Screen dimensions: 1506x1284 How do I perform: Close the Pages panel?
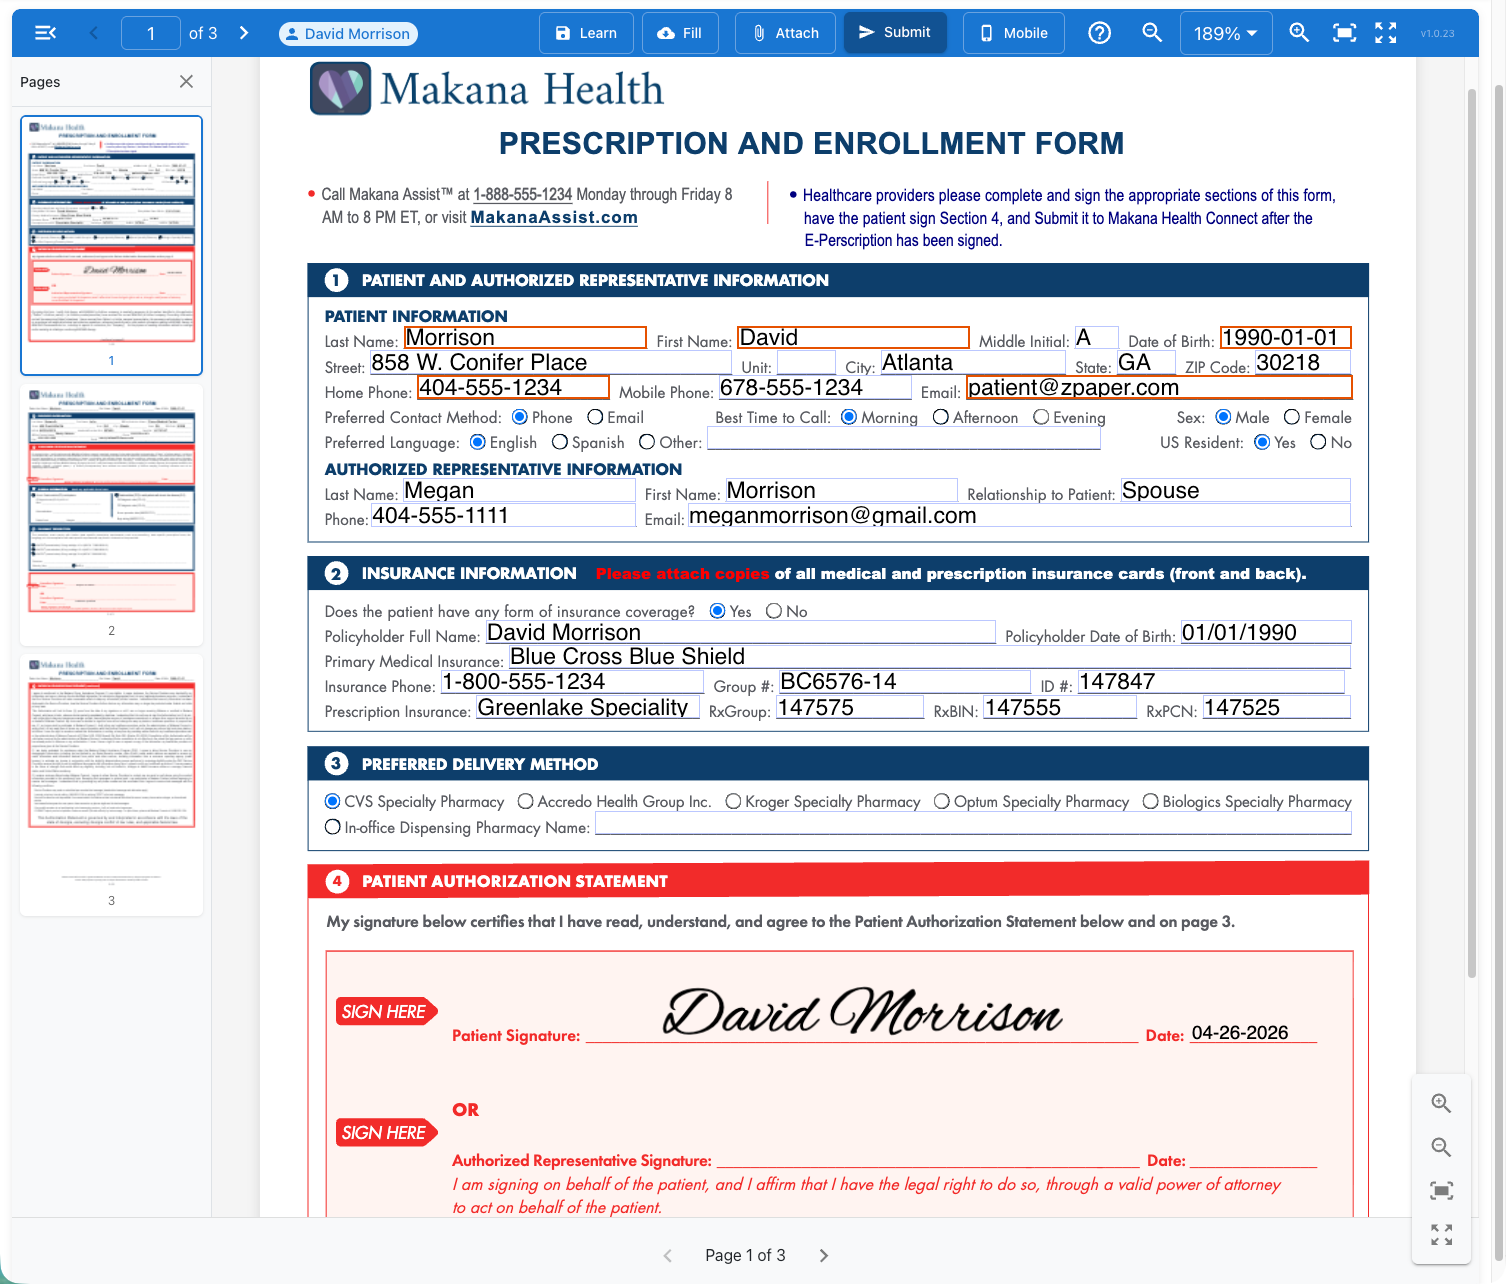(x=186, y=82)
